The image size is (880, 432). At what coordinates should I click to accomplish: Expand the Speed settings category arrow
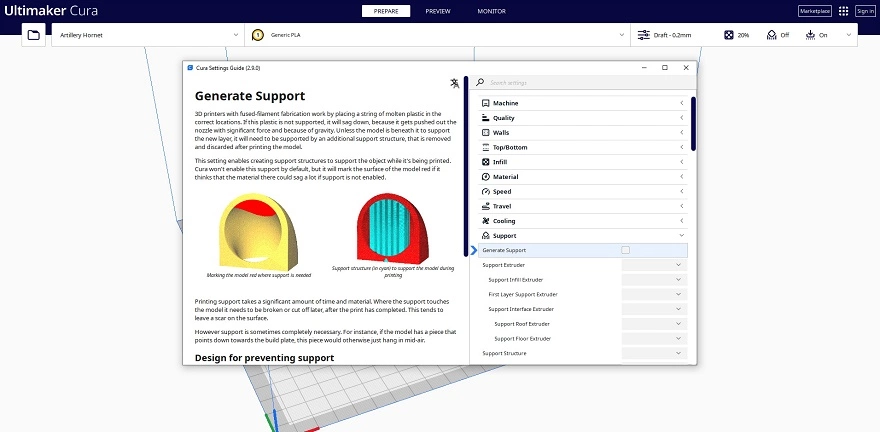[681, 191]
